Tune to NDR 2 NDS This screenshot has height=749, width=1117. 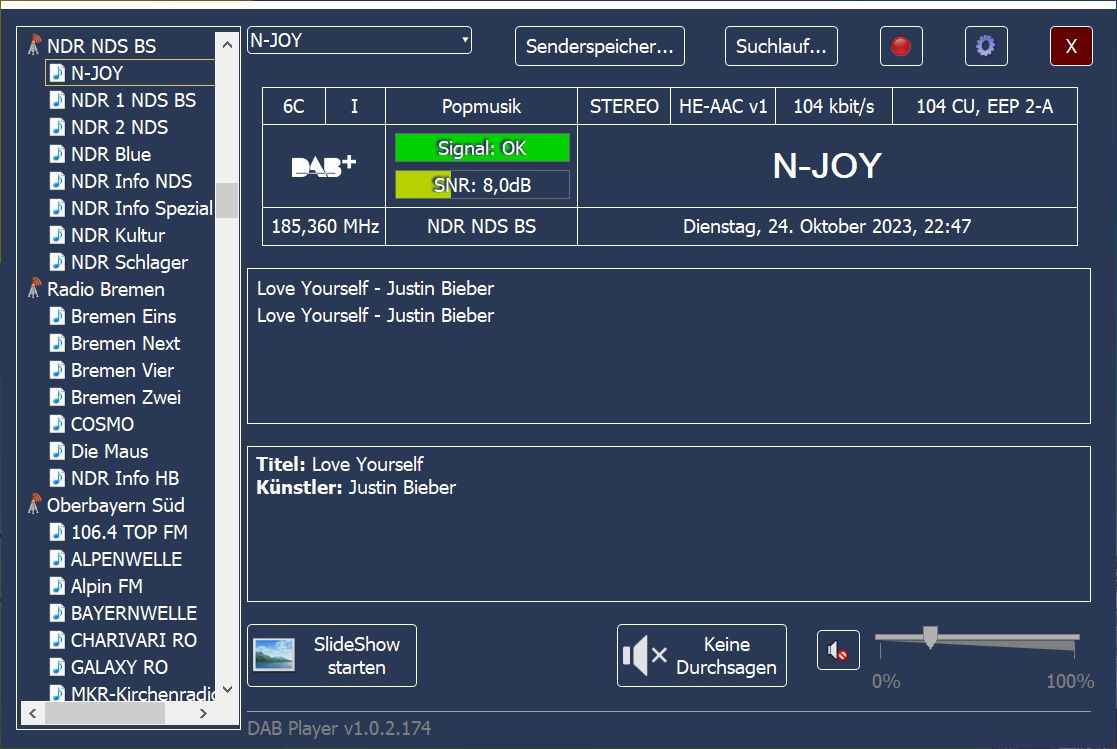(x=119, y=127)
